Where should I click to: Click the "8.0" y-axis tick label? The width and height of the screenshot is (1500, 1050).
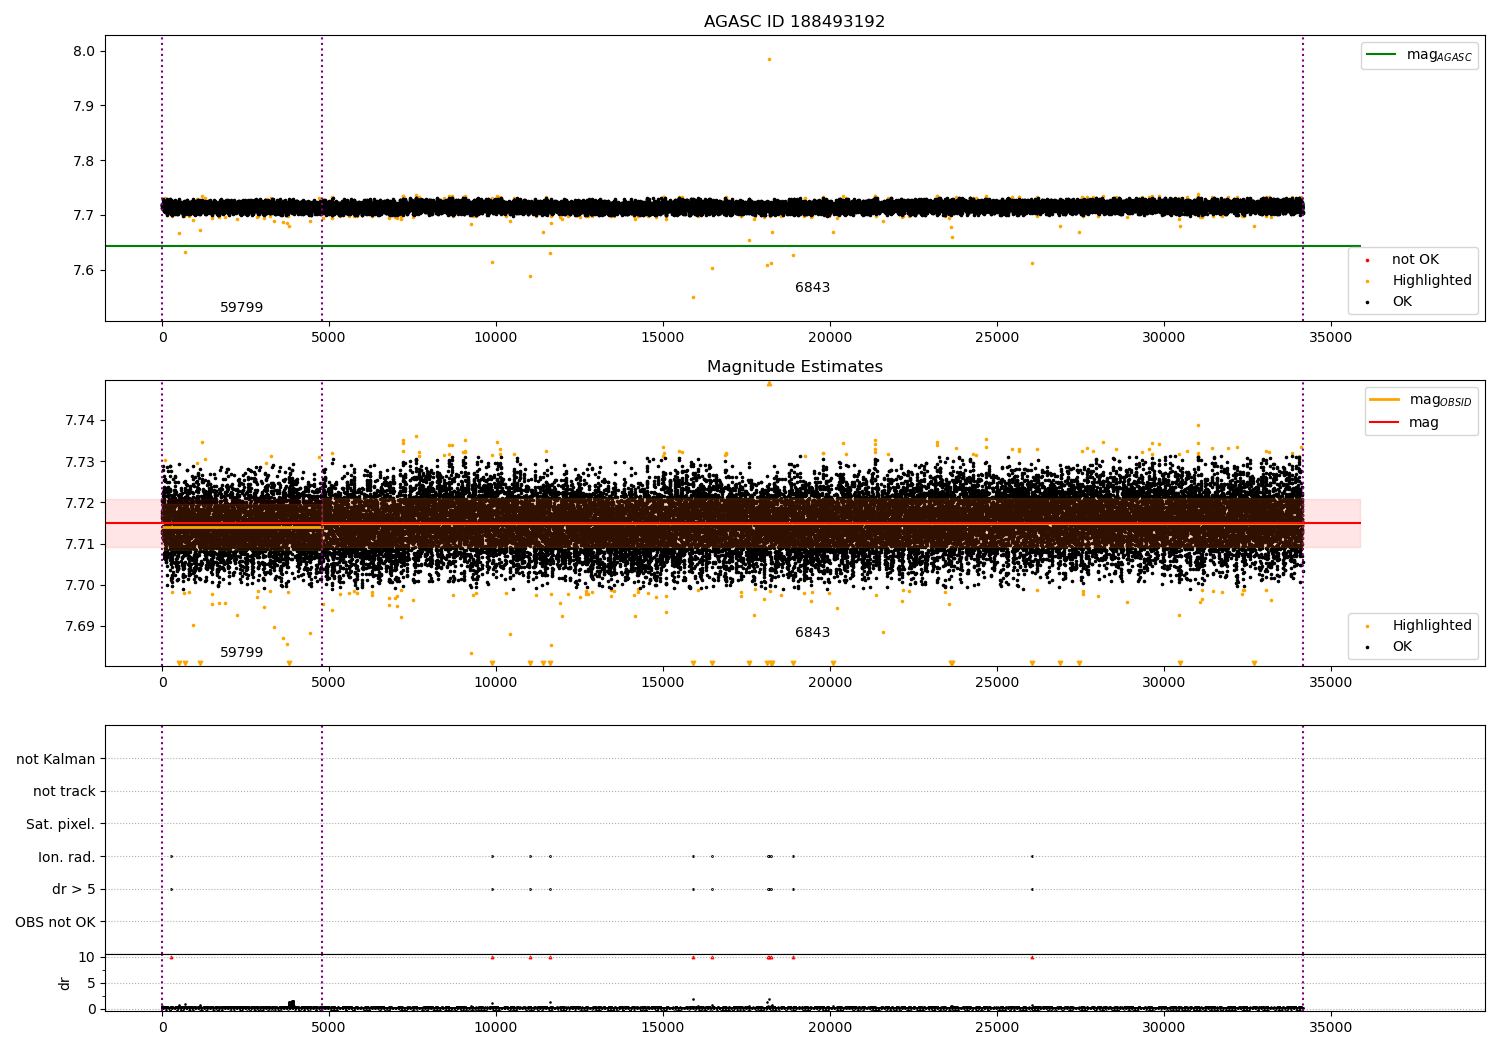[x=84, y=51]
